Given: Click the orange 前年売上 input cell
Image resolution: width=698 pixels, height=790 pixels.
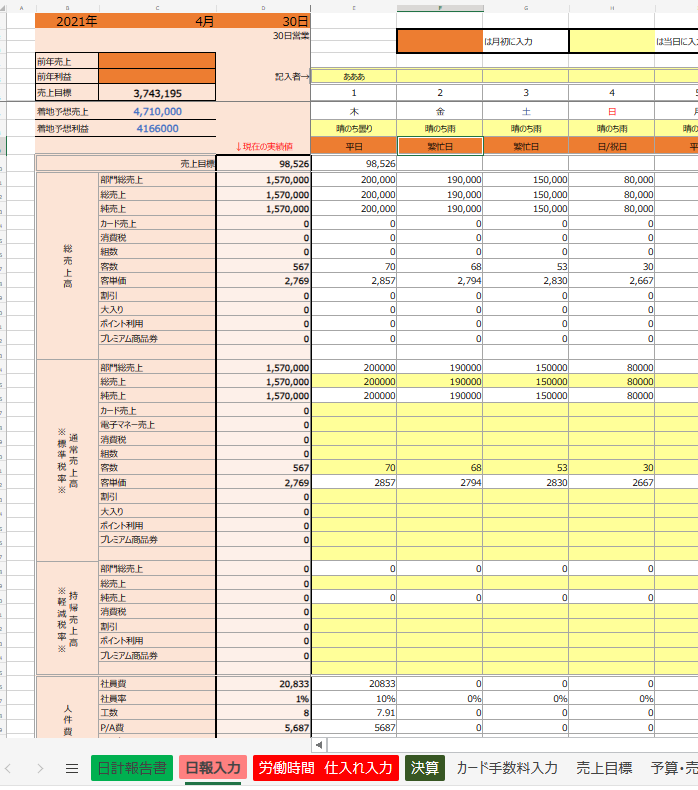Looking at the screenshot, I should tap(157, 60).
